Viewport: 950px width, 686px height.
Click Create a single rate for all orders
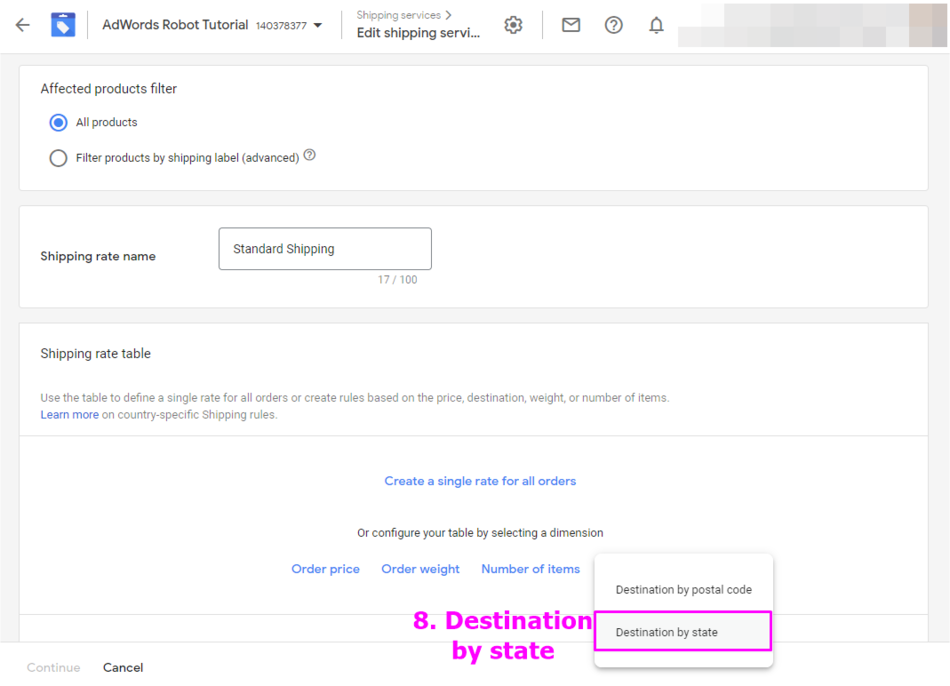(x=480, y=481)
